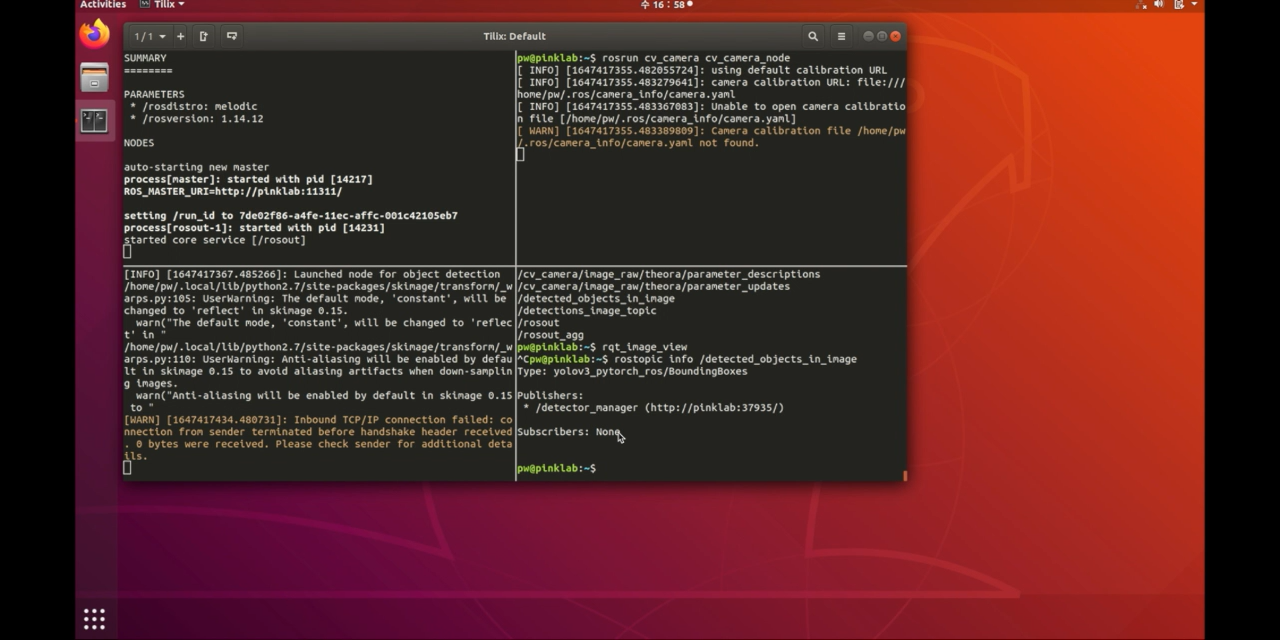This screenshot has width=1280, height=640.
Task: Click '/cv_camera/image_raw/theora/parameter_descriptions' line
Action: [x=669, y=274]
